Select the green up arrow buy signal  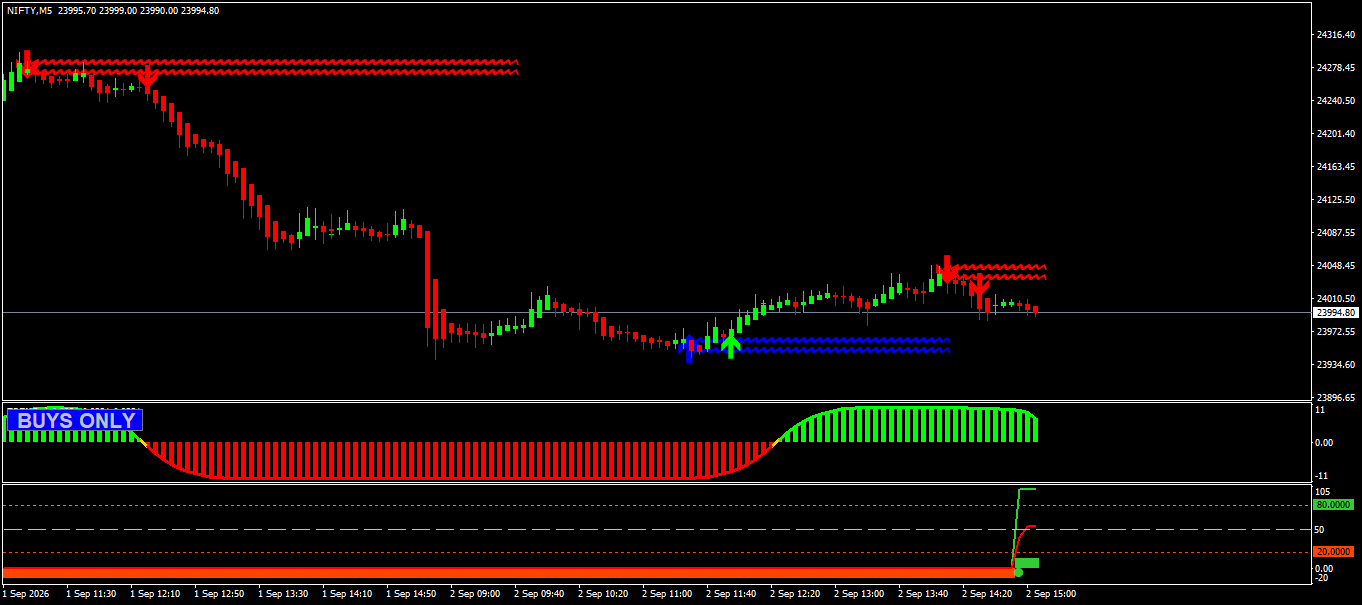click(x=731, y=346)
